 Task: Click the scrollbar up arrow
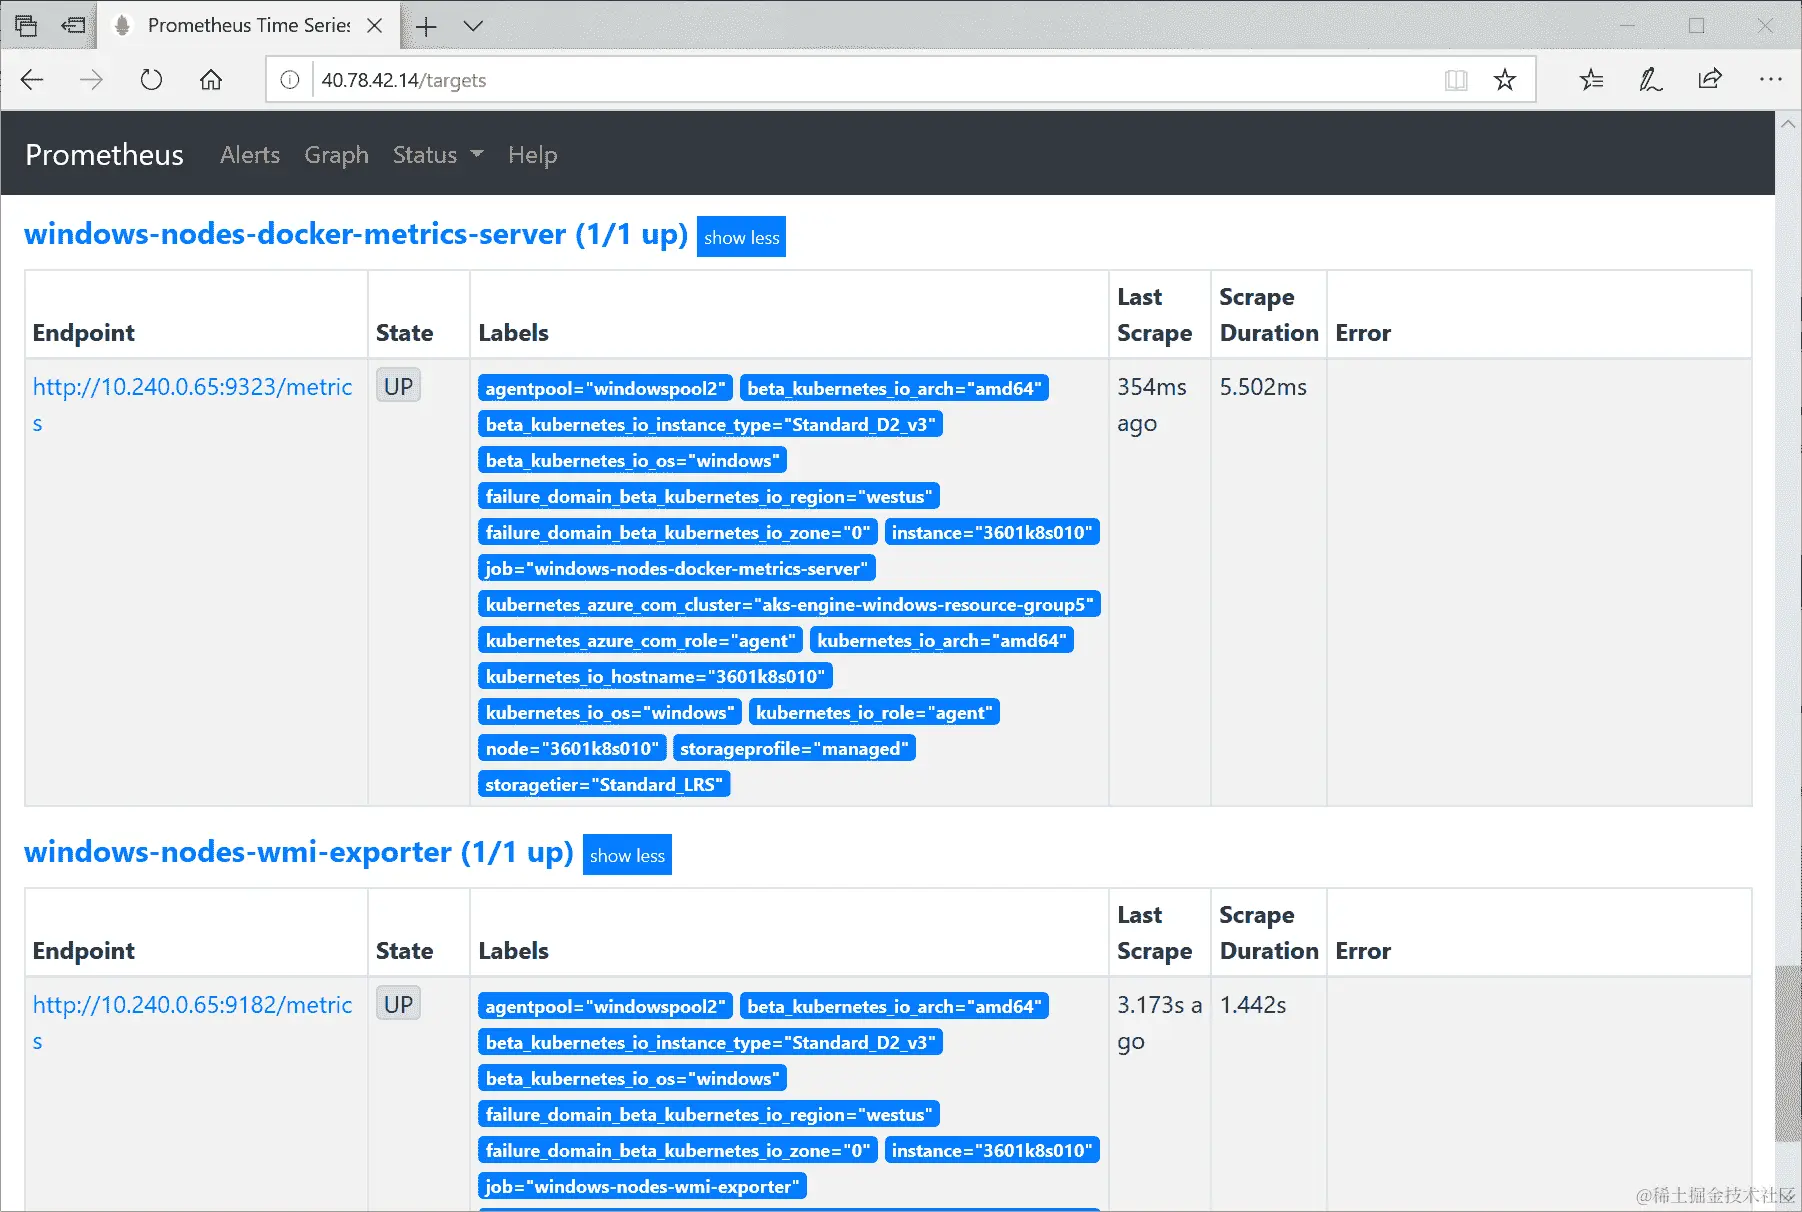pyautogui.click(x=1788, y=123)
